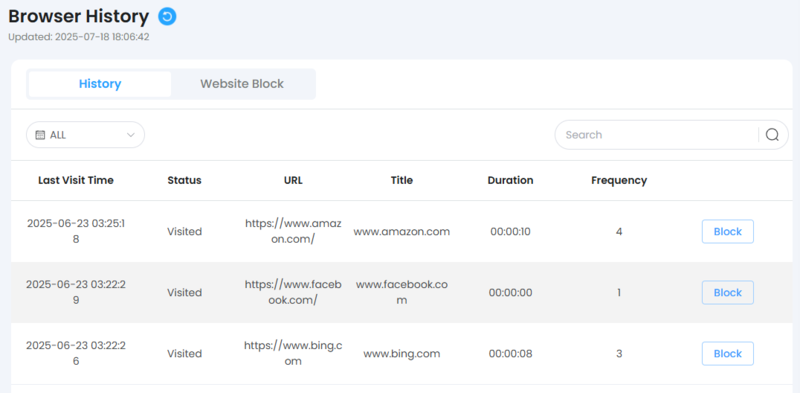Click frequency value 4 in amazon row
The width and height of the screenshot is (800, 393).
click(x=619, y=232)
